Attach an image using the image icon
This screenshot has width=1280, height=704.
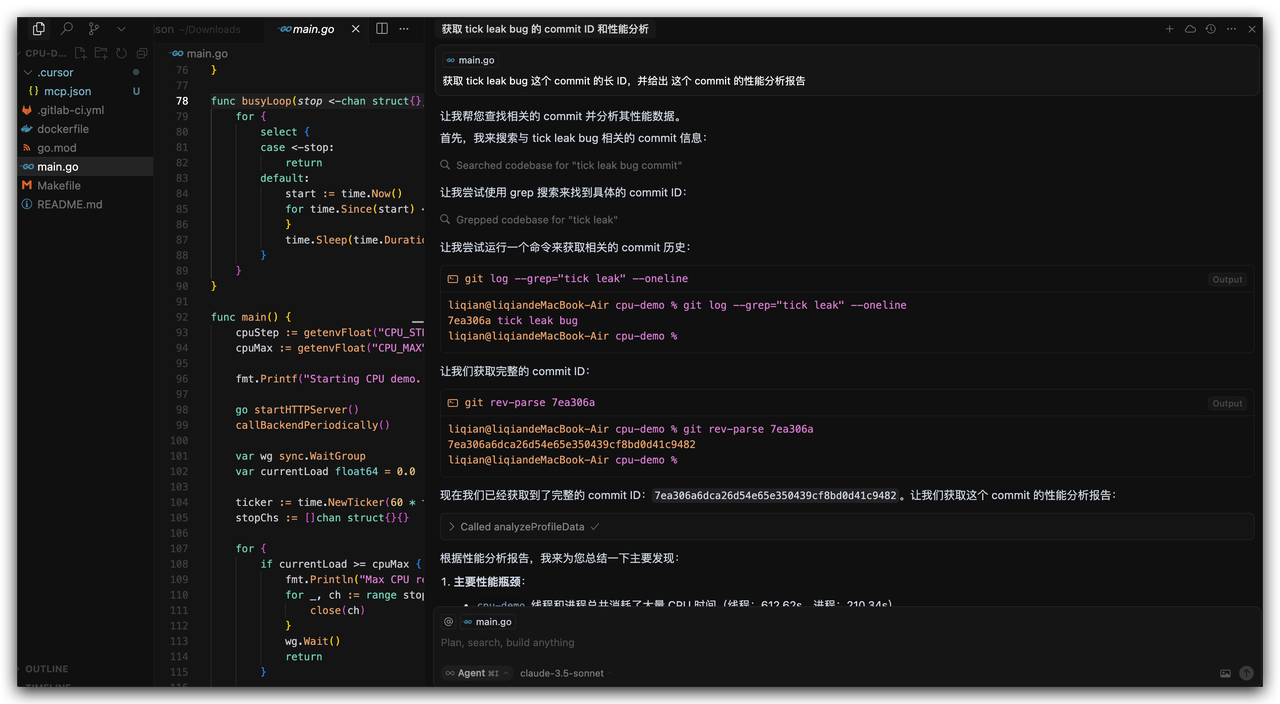(1225, 673)
